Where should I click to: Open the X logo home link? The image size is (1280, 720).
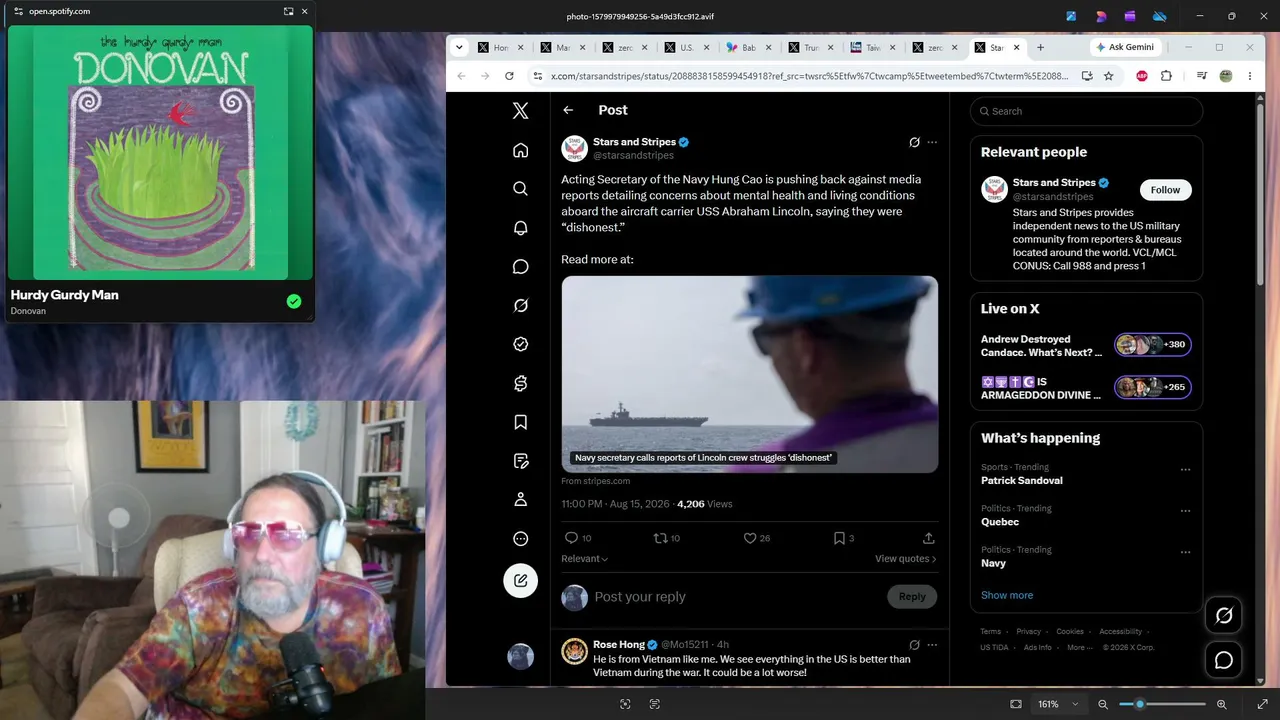tap(520, 111)
